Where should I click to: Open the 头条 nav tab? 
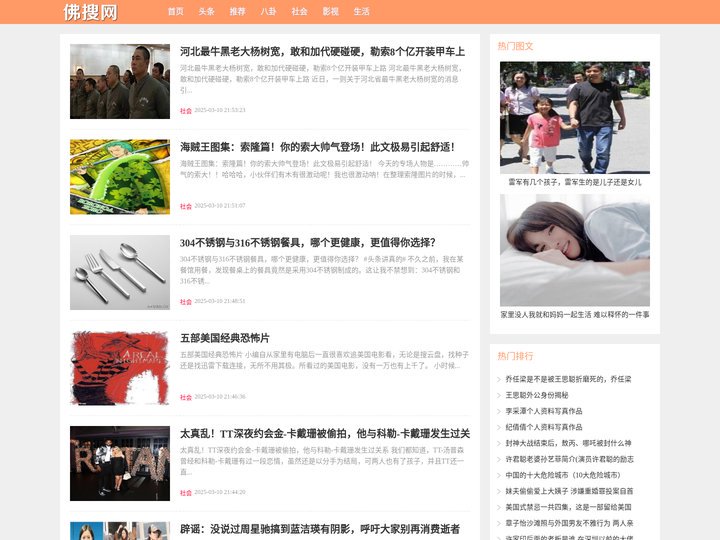tap(207, 11)
